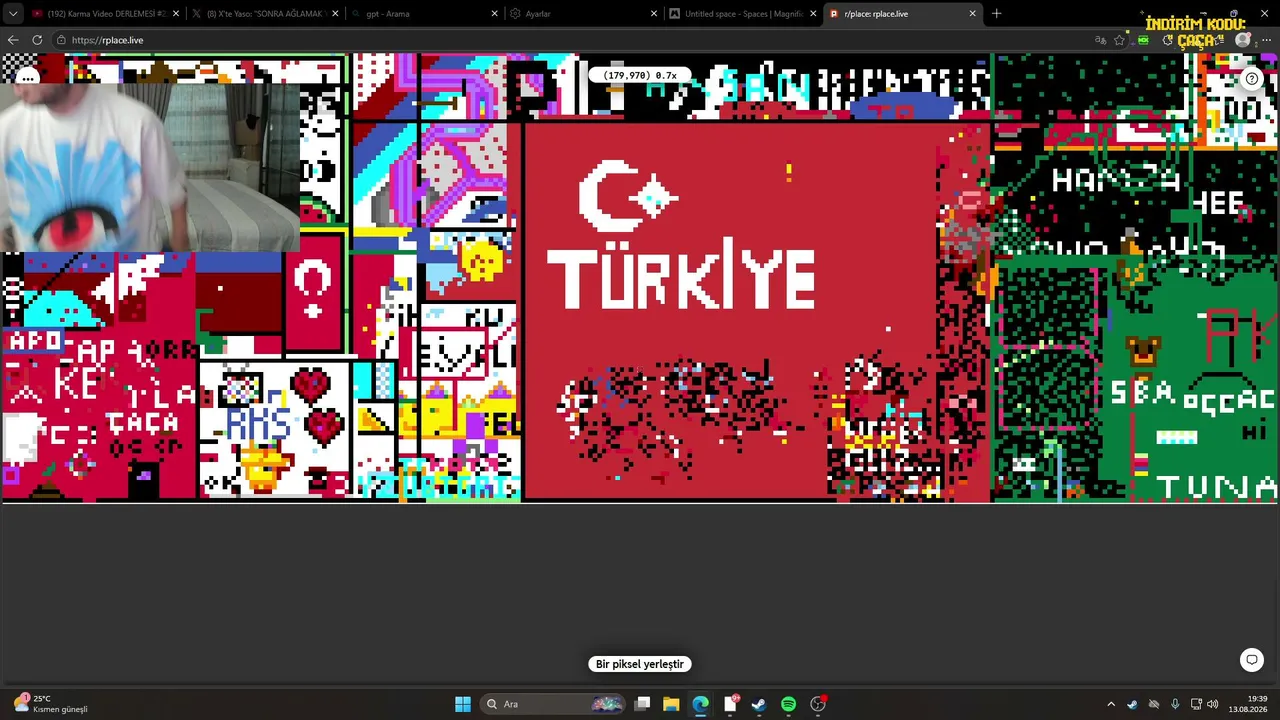Image resolution: width=1280 pixels, height=720 pixels.
Task: Open the weather widget showing 25°C
Action: pos(50,704)
